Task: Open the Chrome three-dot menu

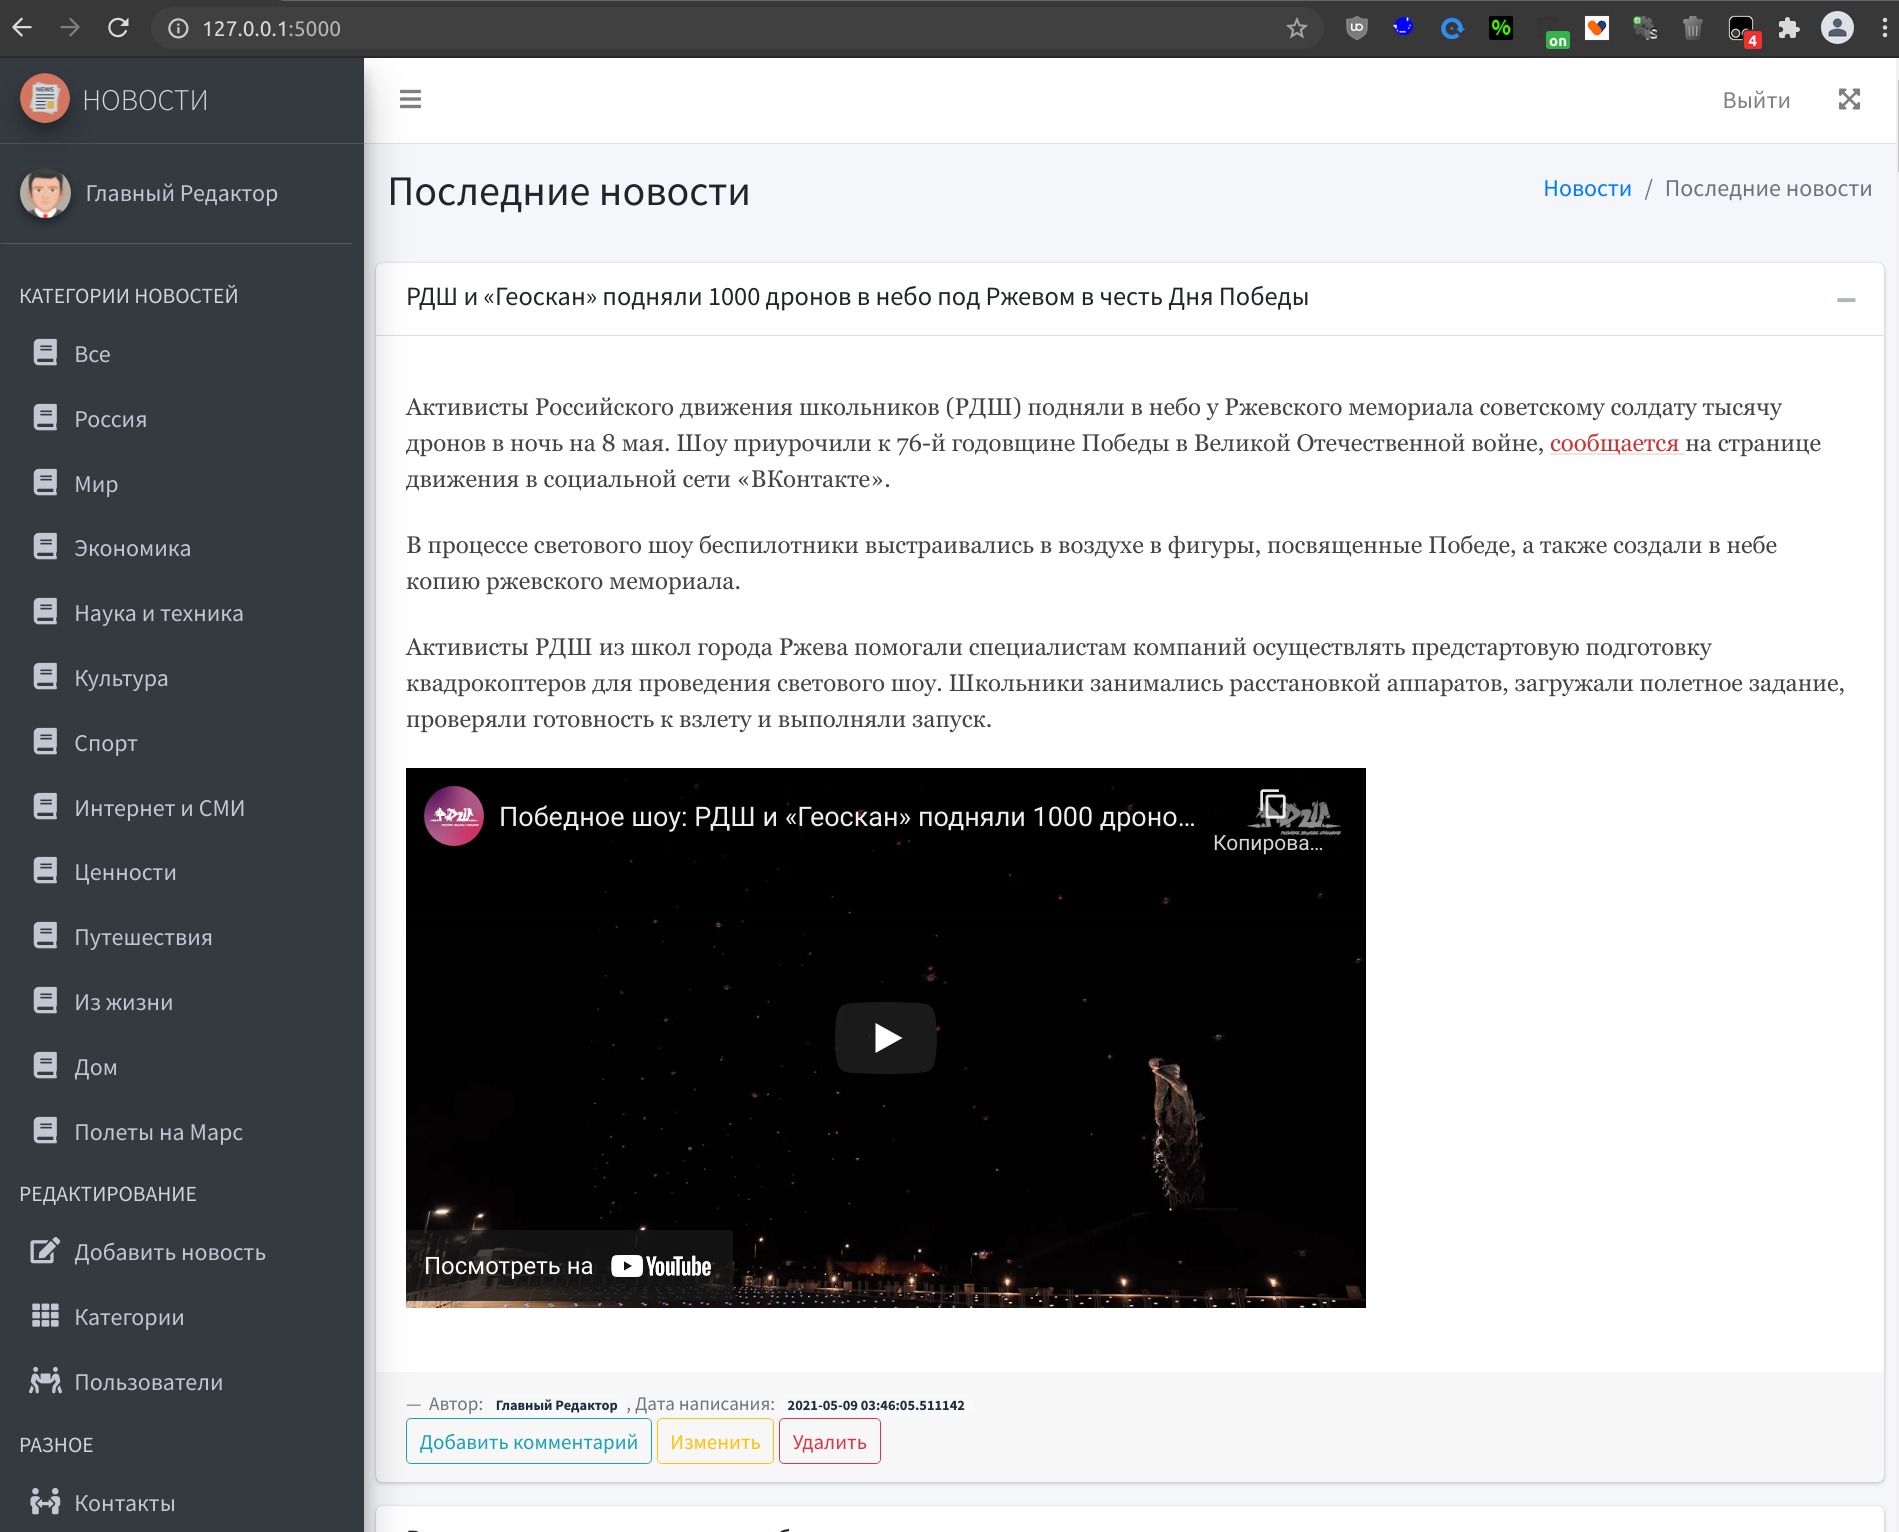Action: click(x=1884, y=28)
